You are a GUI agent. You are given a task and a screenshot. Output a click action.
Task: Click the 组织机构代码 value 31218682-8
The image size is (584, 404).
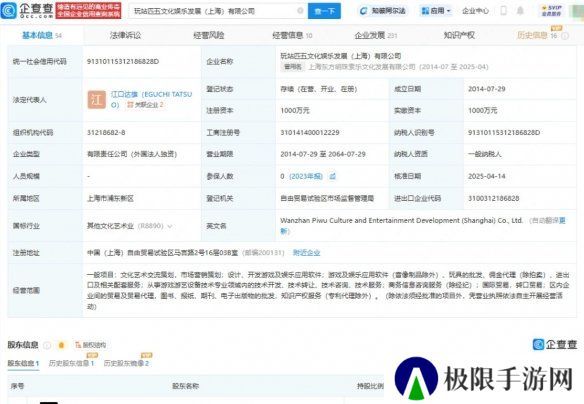tap(106, 133)
